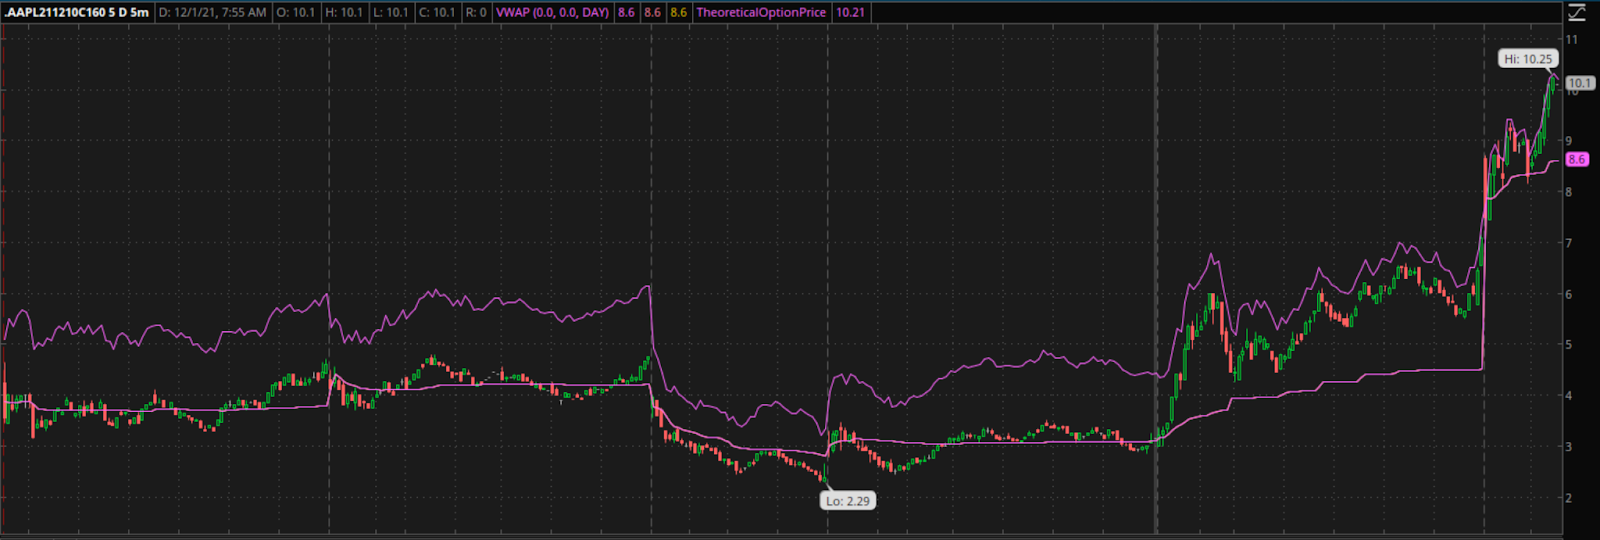Image resolution: width=1600 pixels, height=540 pixels.
Task: Open the drawing tools icon at top right
Action: coord(1577,12)
